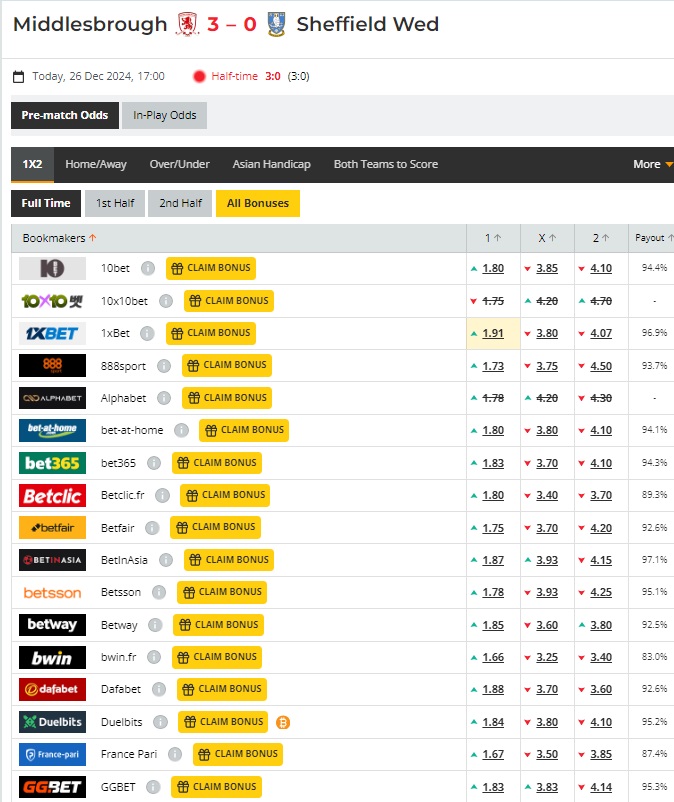Select Pre-match Odds view

click(65, 115)
